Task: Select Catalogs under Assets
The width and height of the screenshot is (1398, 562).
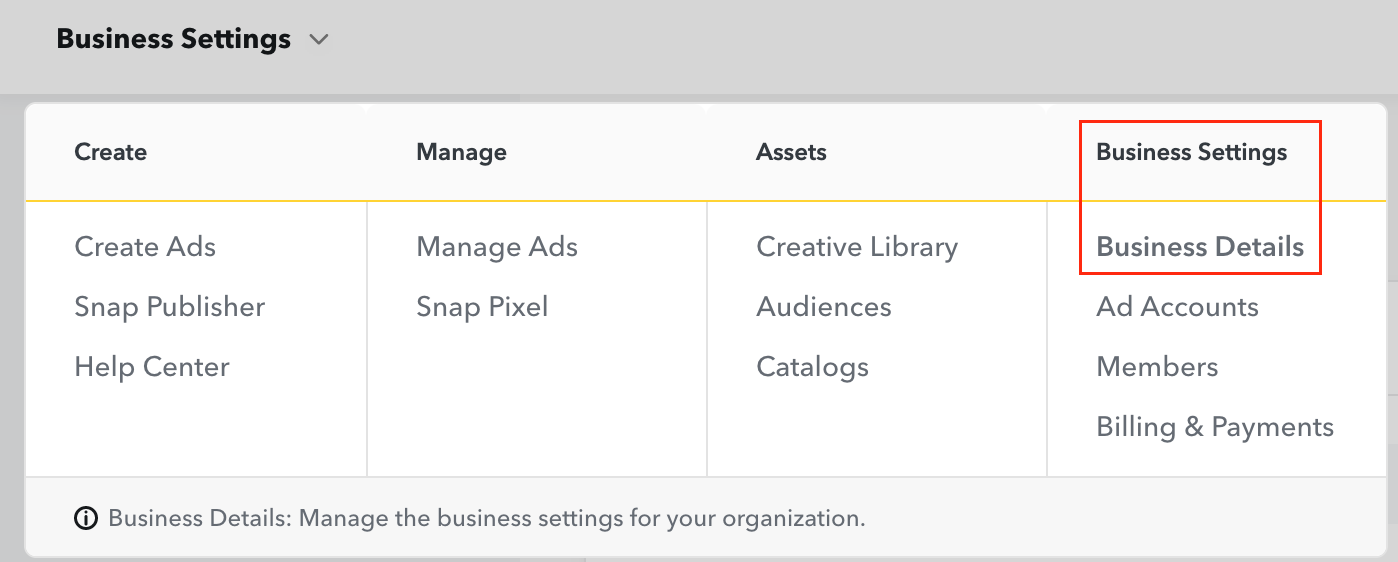Action: [x=812, y=367]
